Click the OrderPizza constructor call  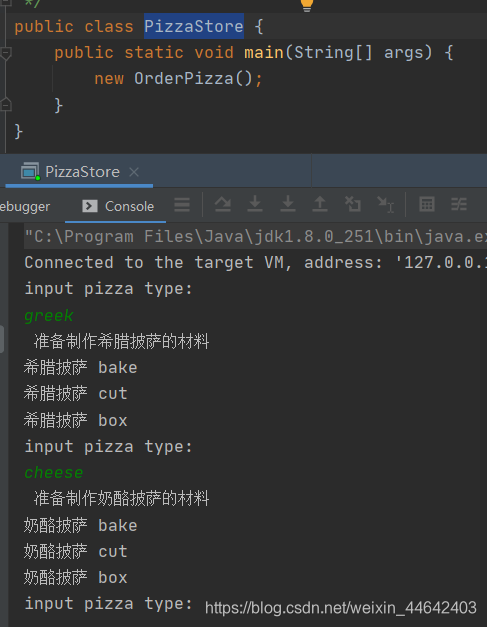click(x=193, y=78)
